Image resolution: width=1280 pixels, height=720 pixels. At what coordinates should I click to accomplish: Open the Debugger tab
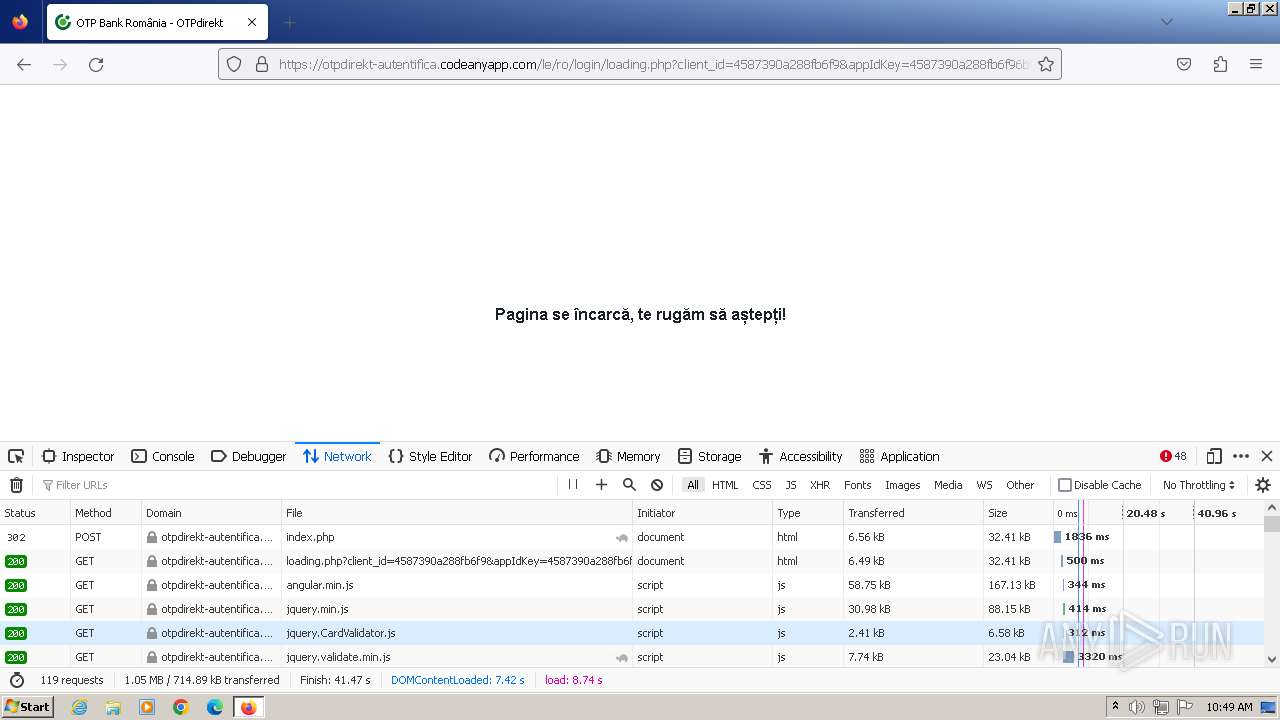249,456
